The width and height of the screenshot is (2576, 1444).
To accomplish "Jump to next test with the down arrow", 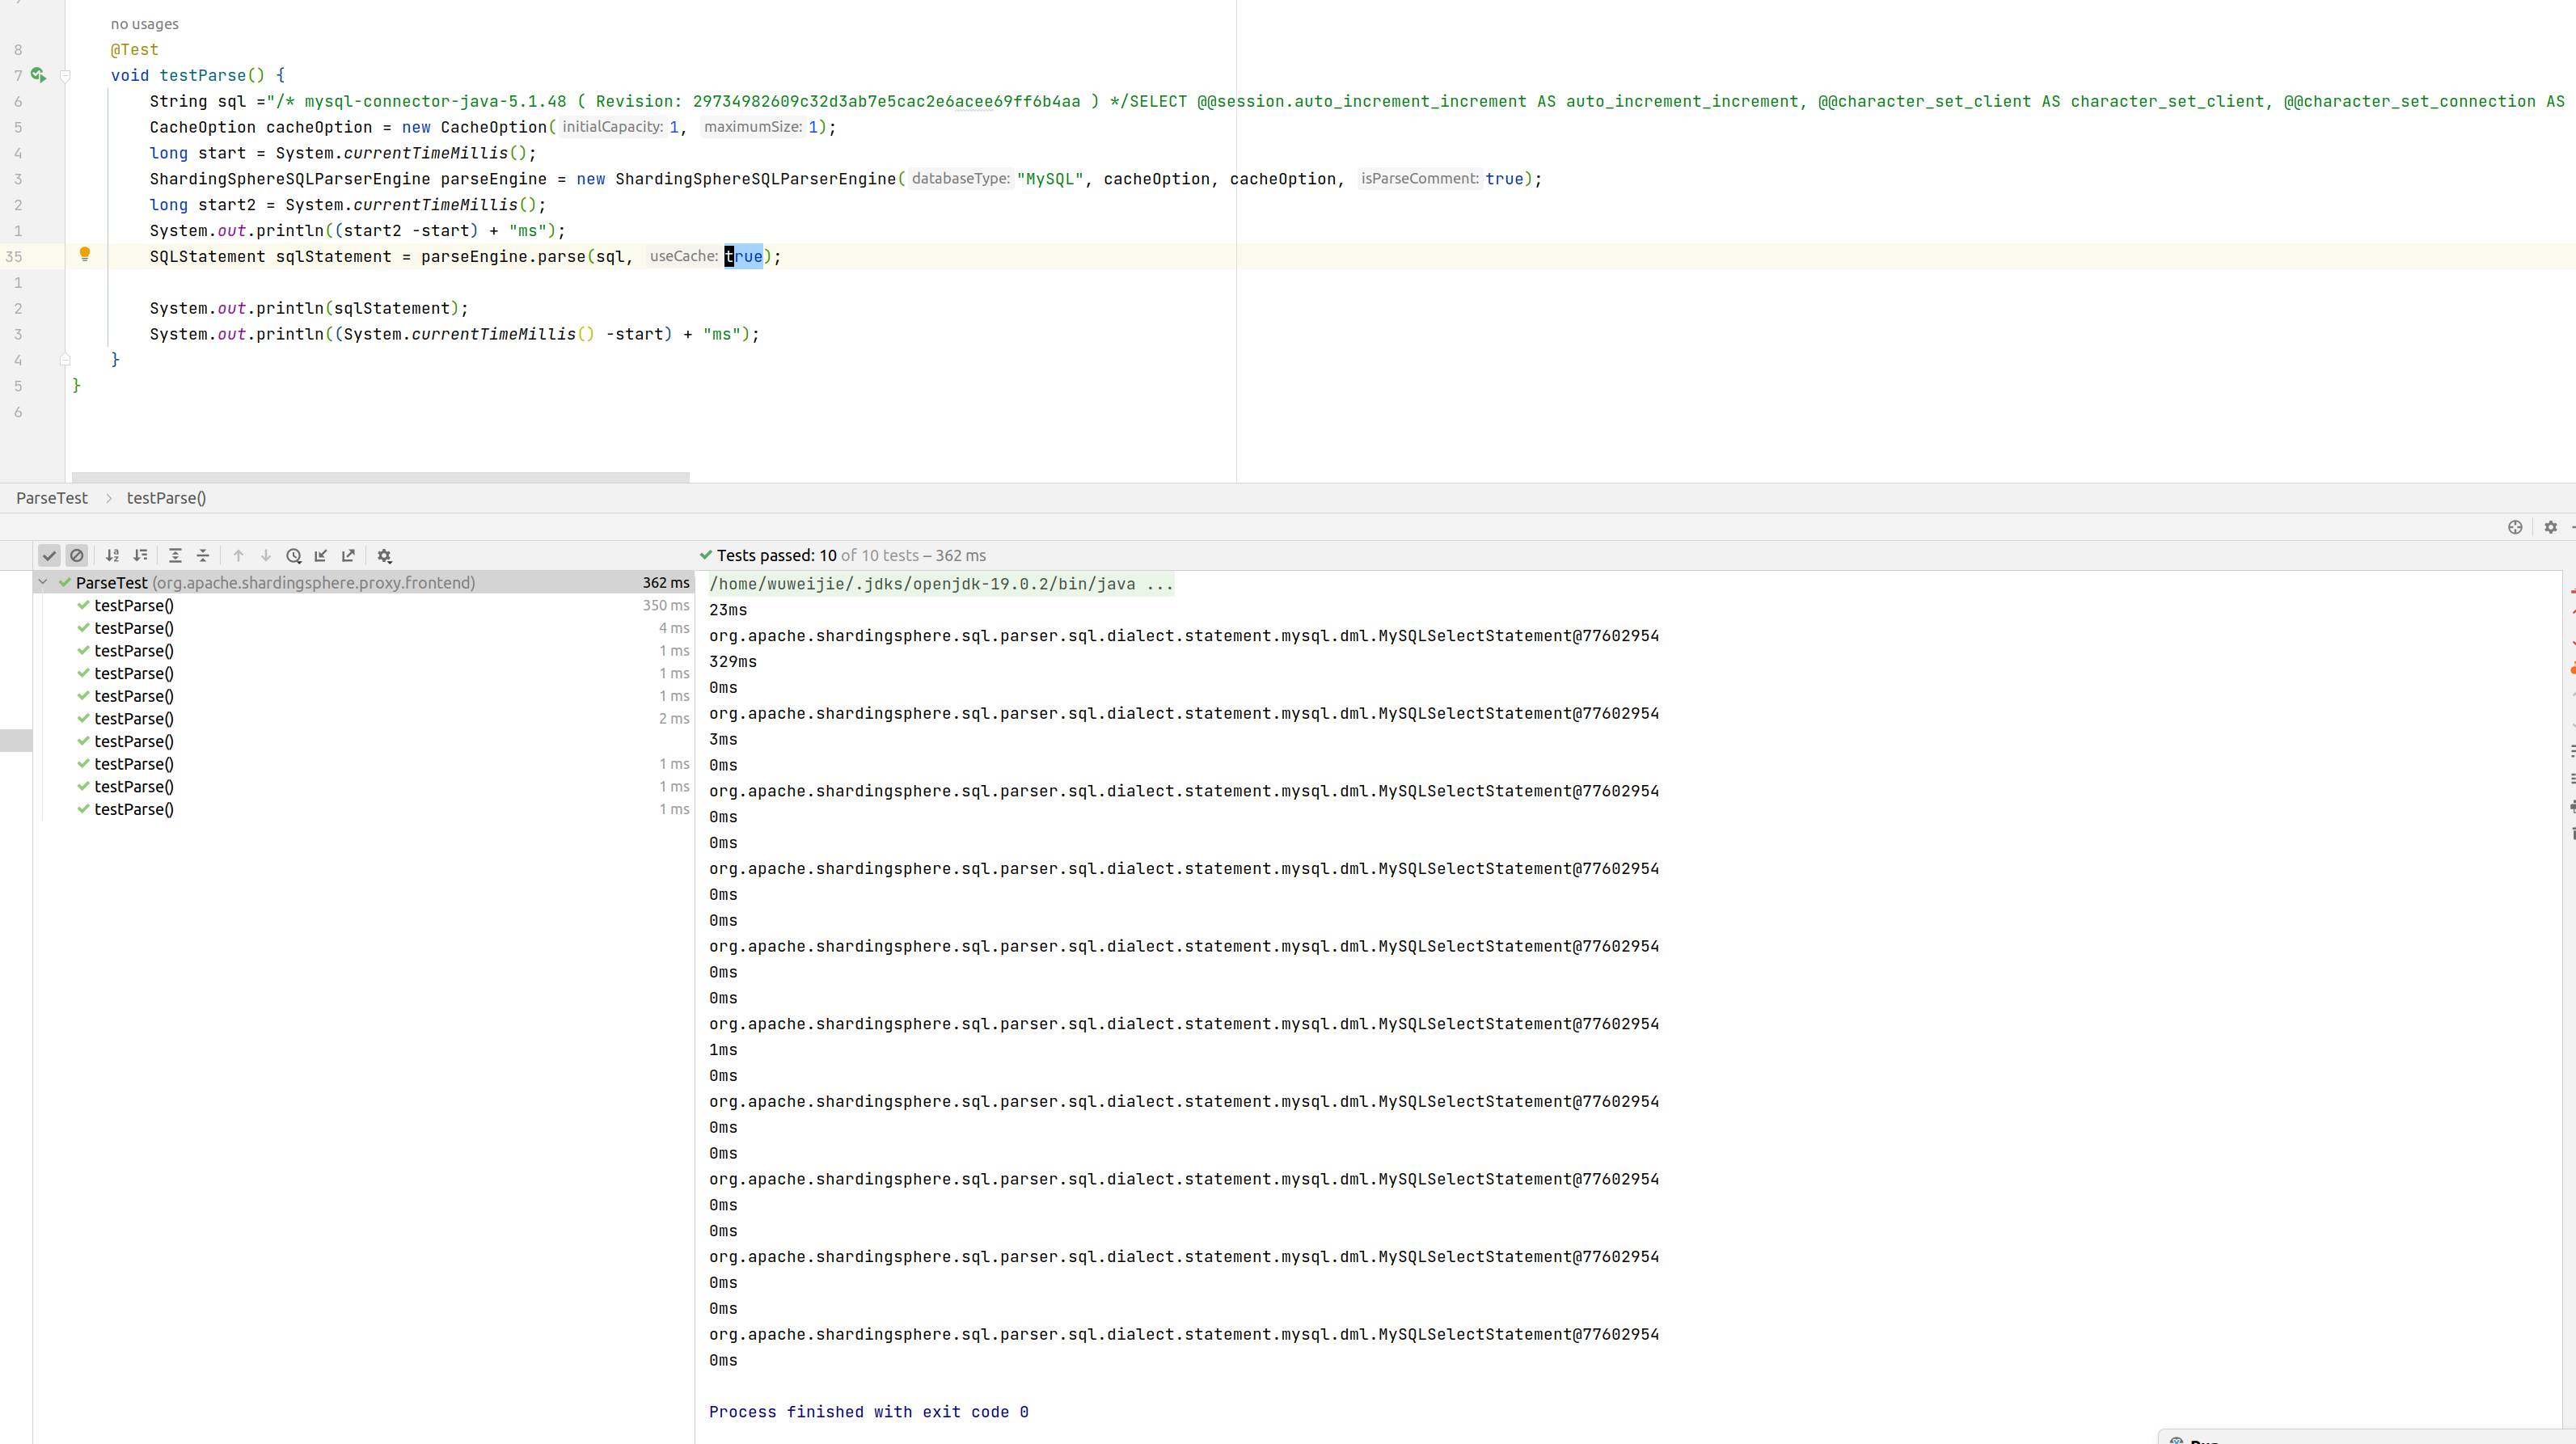I will coord(265,556).
